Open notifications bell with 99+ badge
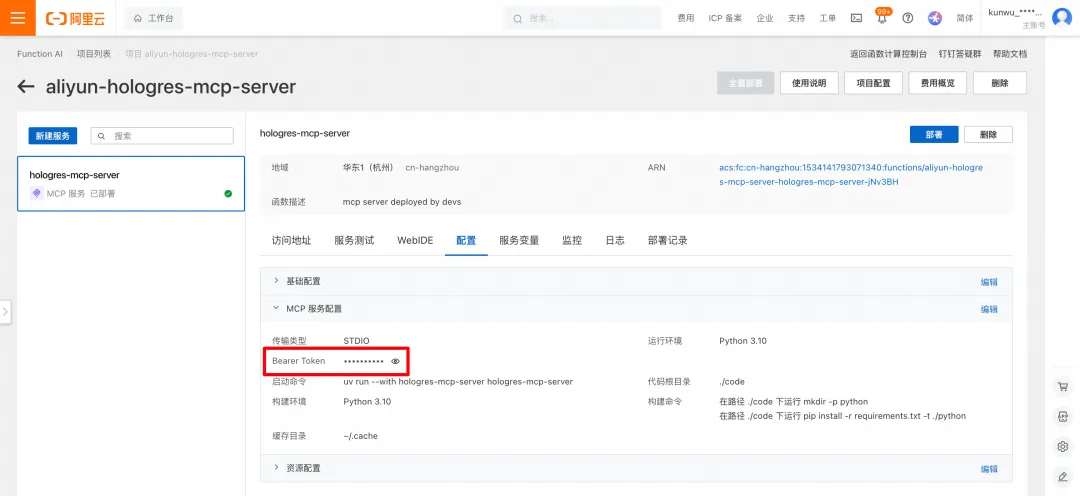Image resolution: width=1080 pixels, height=496 pixels. click(882, 18)
